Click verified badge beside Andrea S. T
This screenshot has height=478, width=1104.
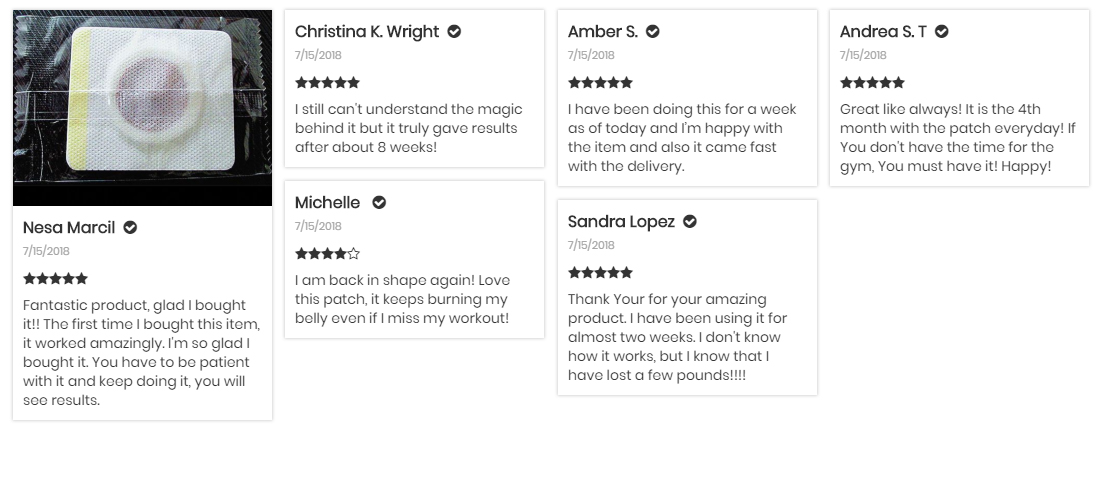tap(941, 31)
